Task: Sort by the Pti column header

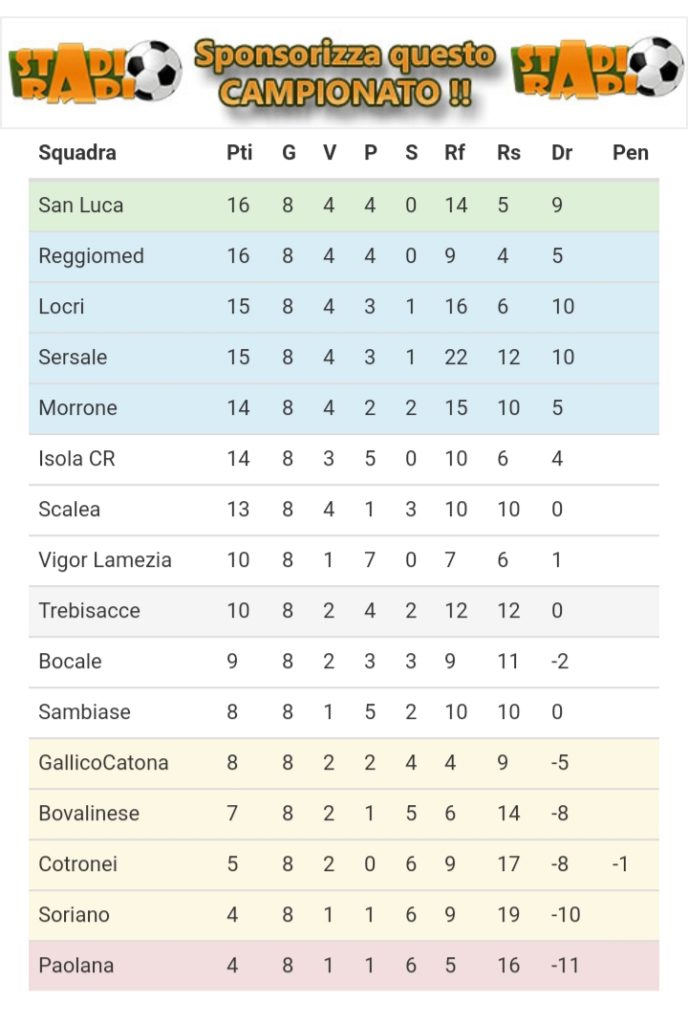Action: [239, 153]
